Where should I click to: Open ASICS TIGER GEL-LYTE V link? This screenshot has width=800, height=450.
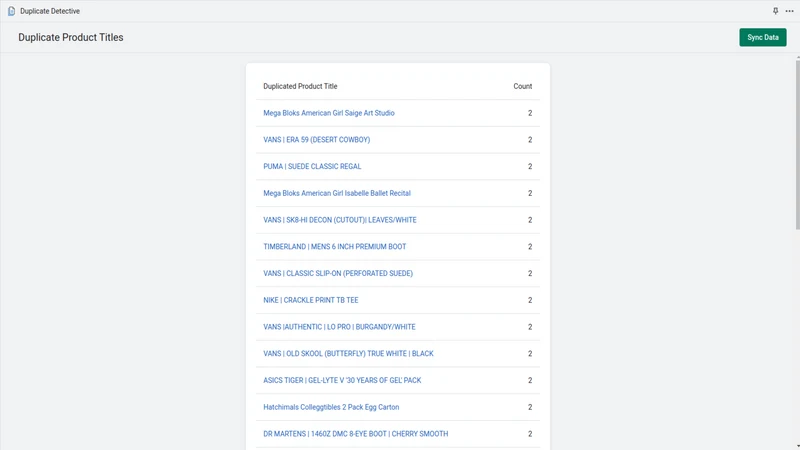click(342, 380)
